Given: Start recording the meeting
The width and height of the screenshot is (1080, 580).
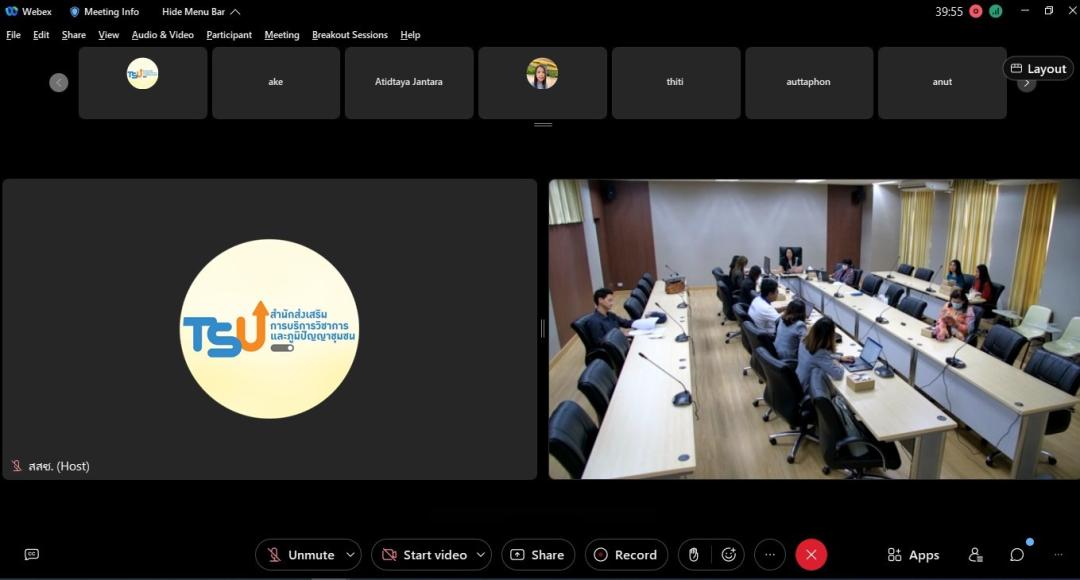Looking at the screenshot, I should [626, 555].
